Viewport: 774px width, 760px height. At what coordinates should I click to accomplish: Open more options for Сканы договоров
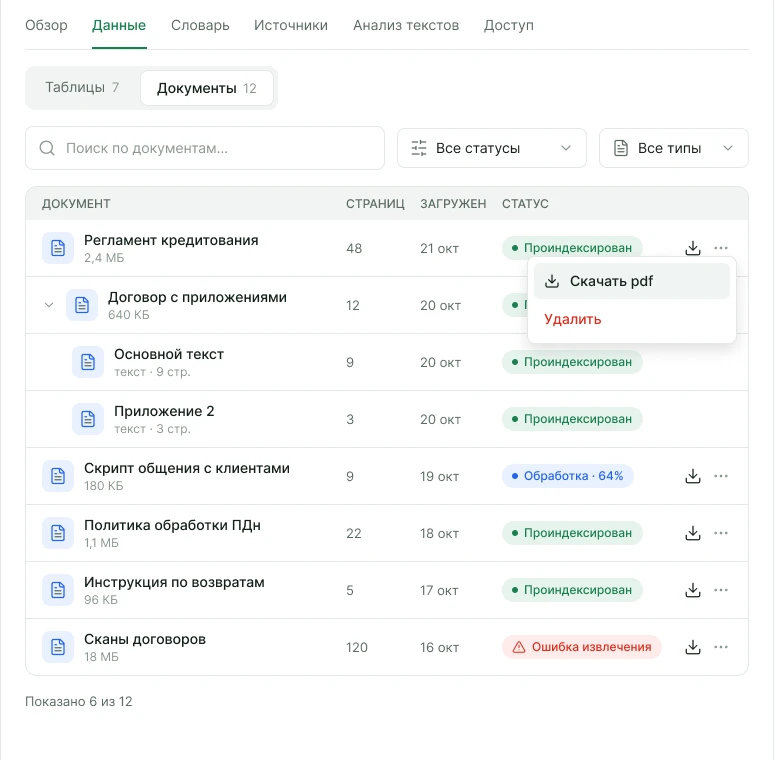721,647
